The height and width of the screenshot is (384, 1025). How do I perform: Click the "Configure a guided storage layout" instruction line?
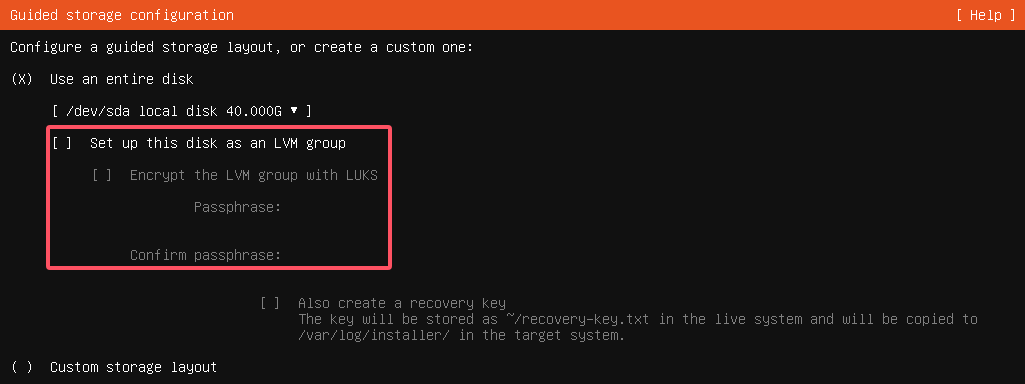(x=241, y=48)
